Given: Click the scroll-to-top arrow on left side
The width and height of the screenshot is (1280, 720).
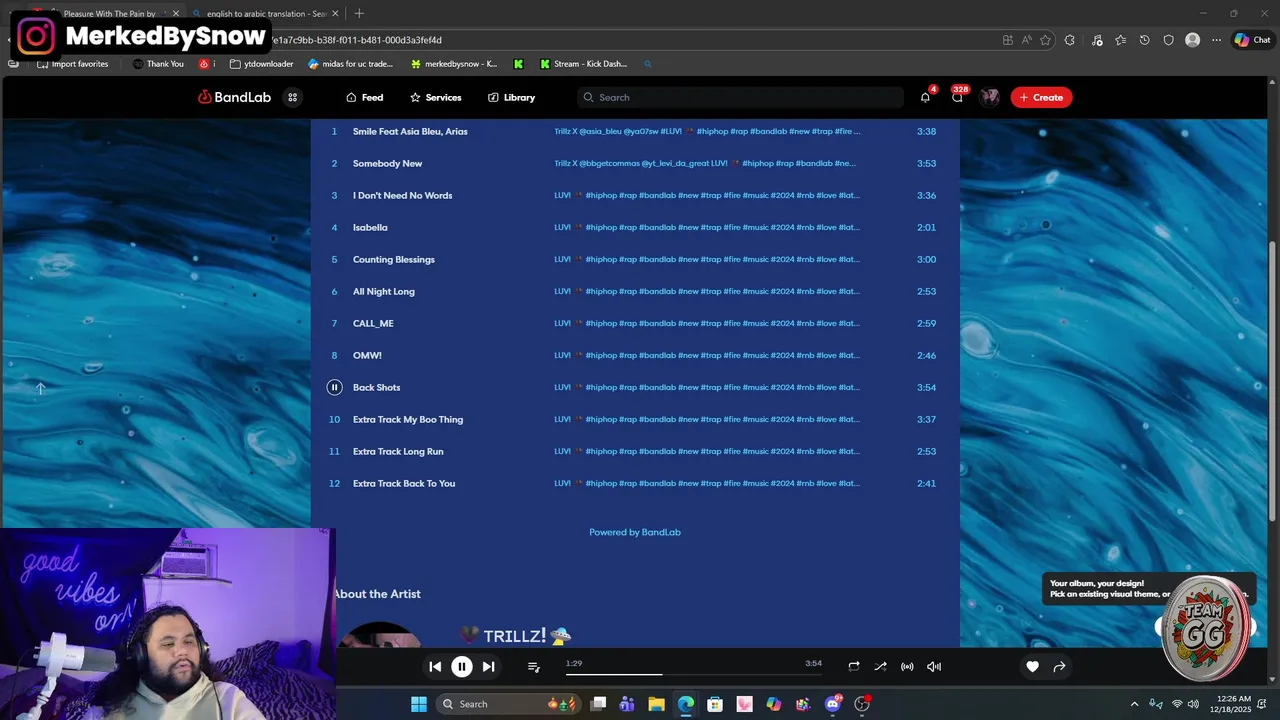Looking at the screenshot, I should point(40,388).
